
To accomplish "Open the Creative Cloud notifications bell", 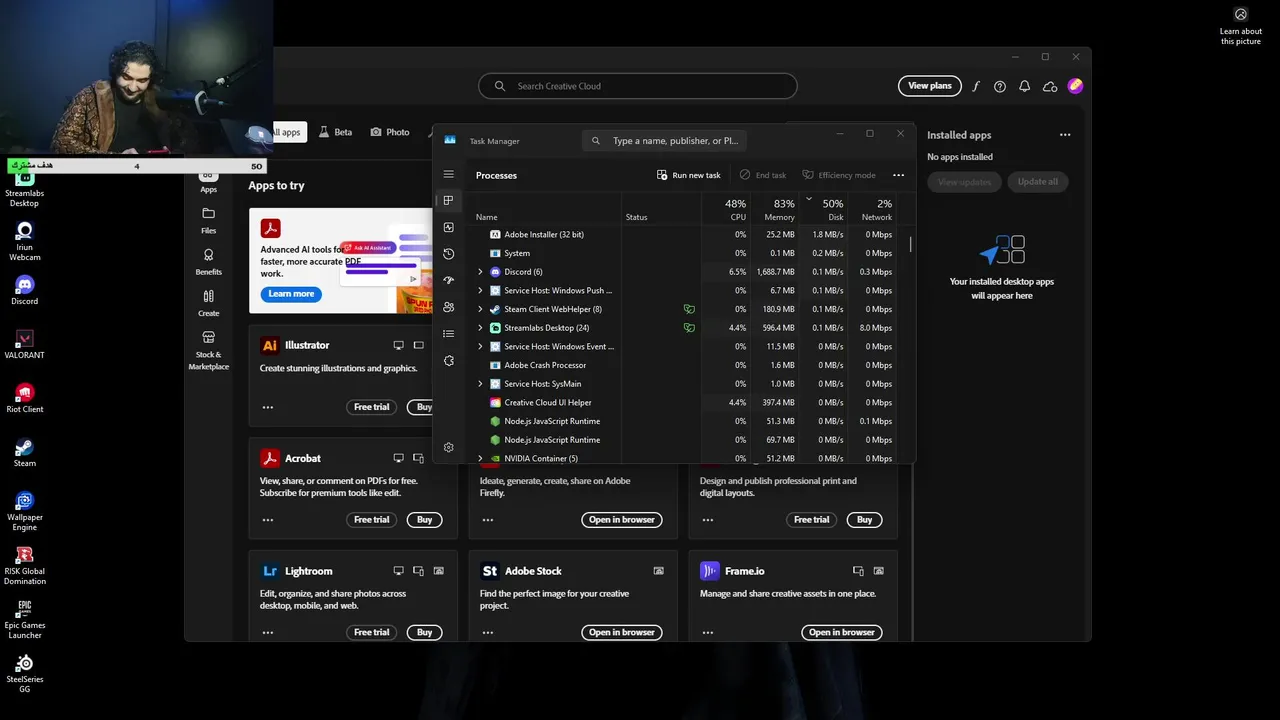I will [x=1024, y=86].
